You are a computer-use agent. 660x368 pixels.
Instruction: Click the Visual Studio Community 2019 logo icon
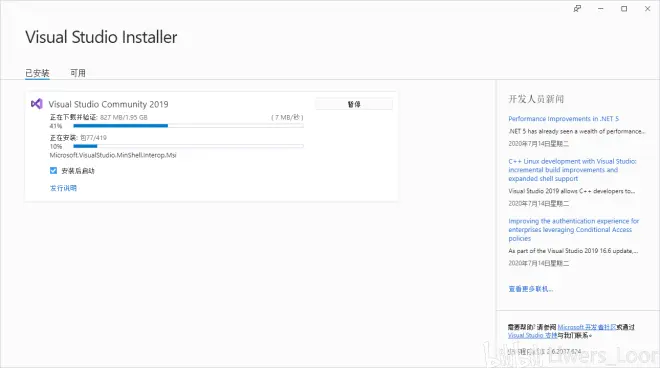pyautogui.click(x=37, y=104)
